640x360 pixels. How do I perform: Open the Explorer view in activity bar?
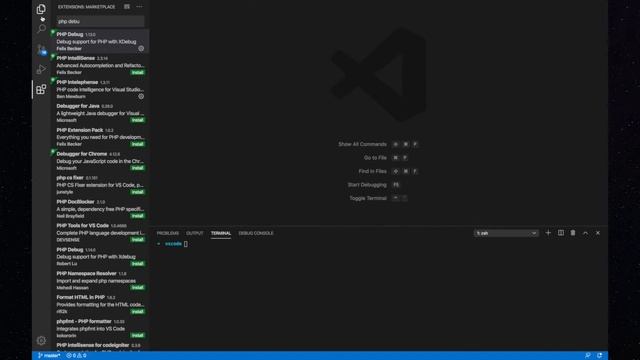click(41, 9)
